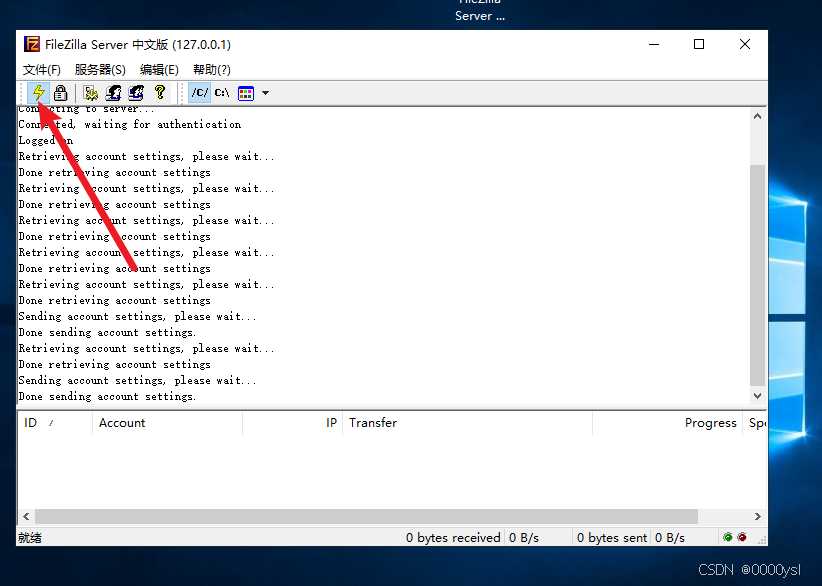This screenshot has height=586, width=822.
Task: Click the horizontal scrollbar left arrow
Action: point(26,516)
